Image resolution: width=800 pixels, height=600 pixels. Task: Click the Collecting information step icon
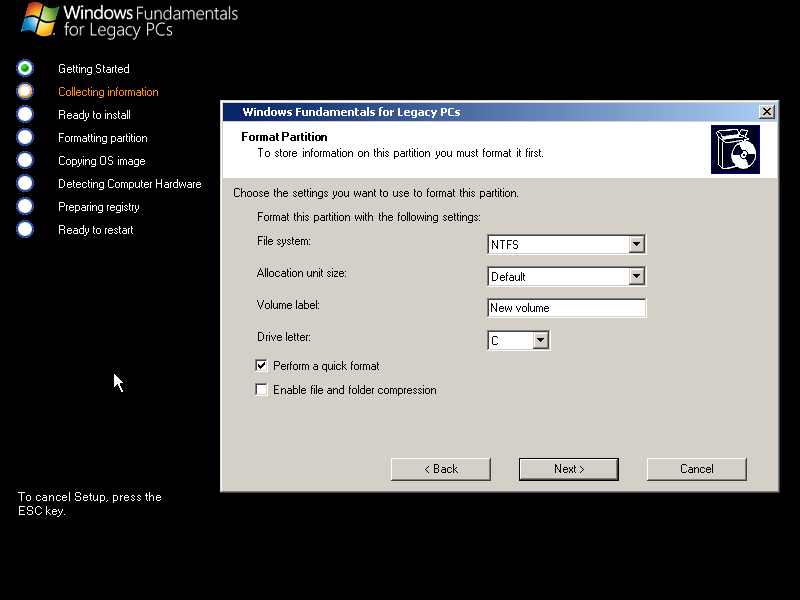(24, 91)
